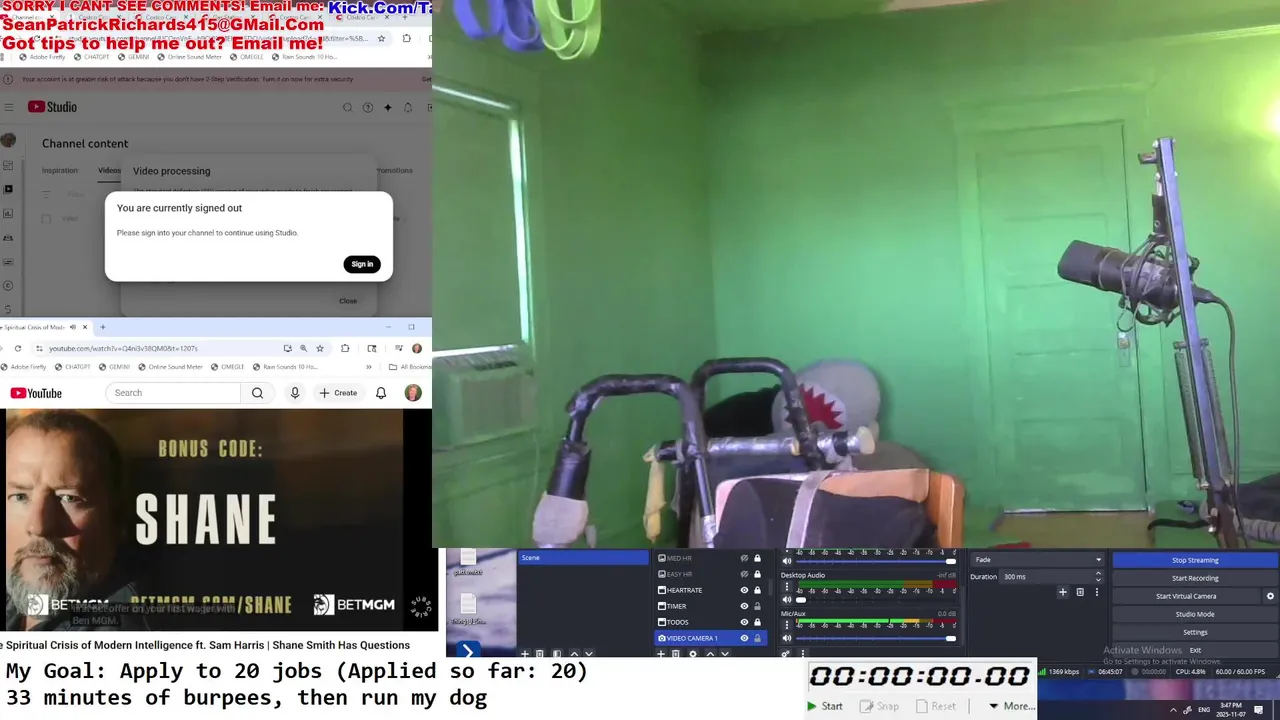Select the Scene item in OBS Scenes

coord(583,558)
